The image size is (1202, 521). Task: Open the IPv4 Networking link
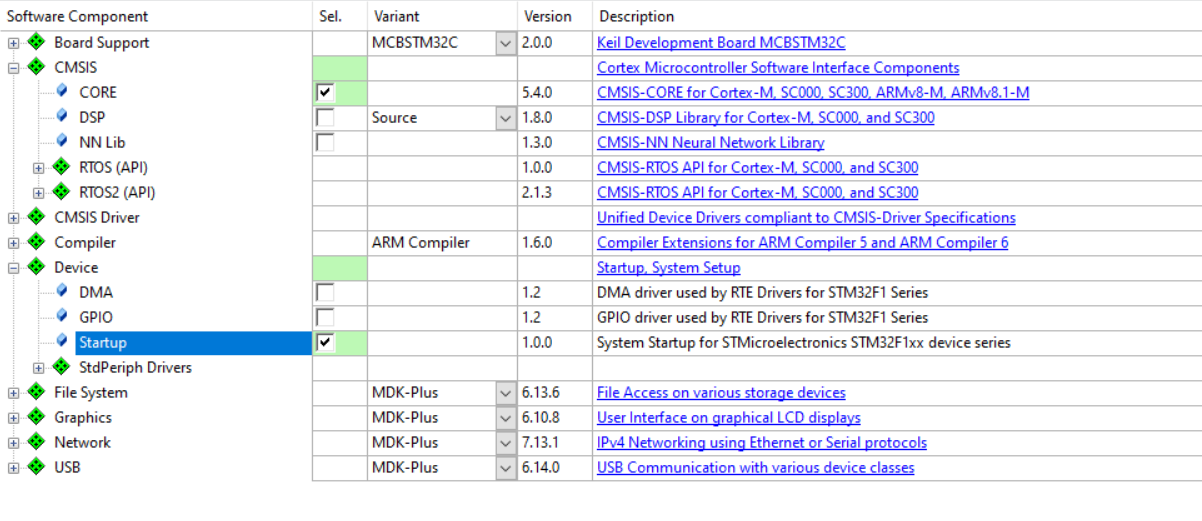pyautogui.click(x=762, y=443)
